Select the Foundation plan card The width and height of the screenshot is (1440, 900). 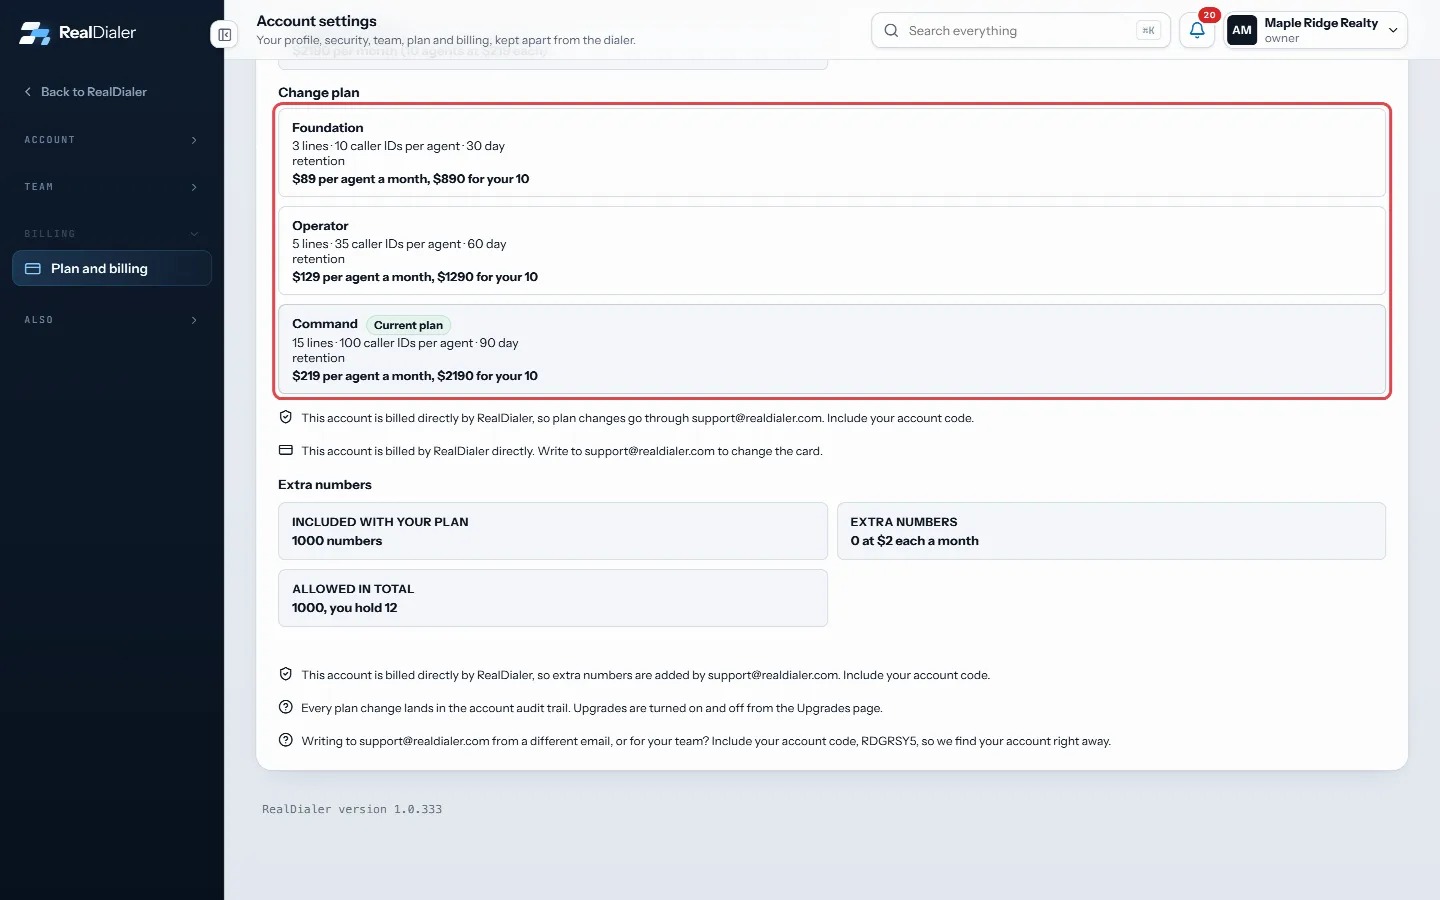pyautogui.click(x=832, y=152)
